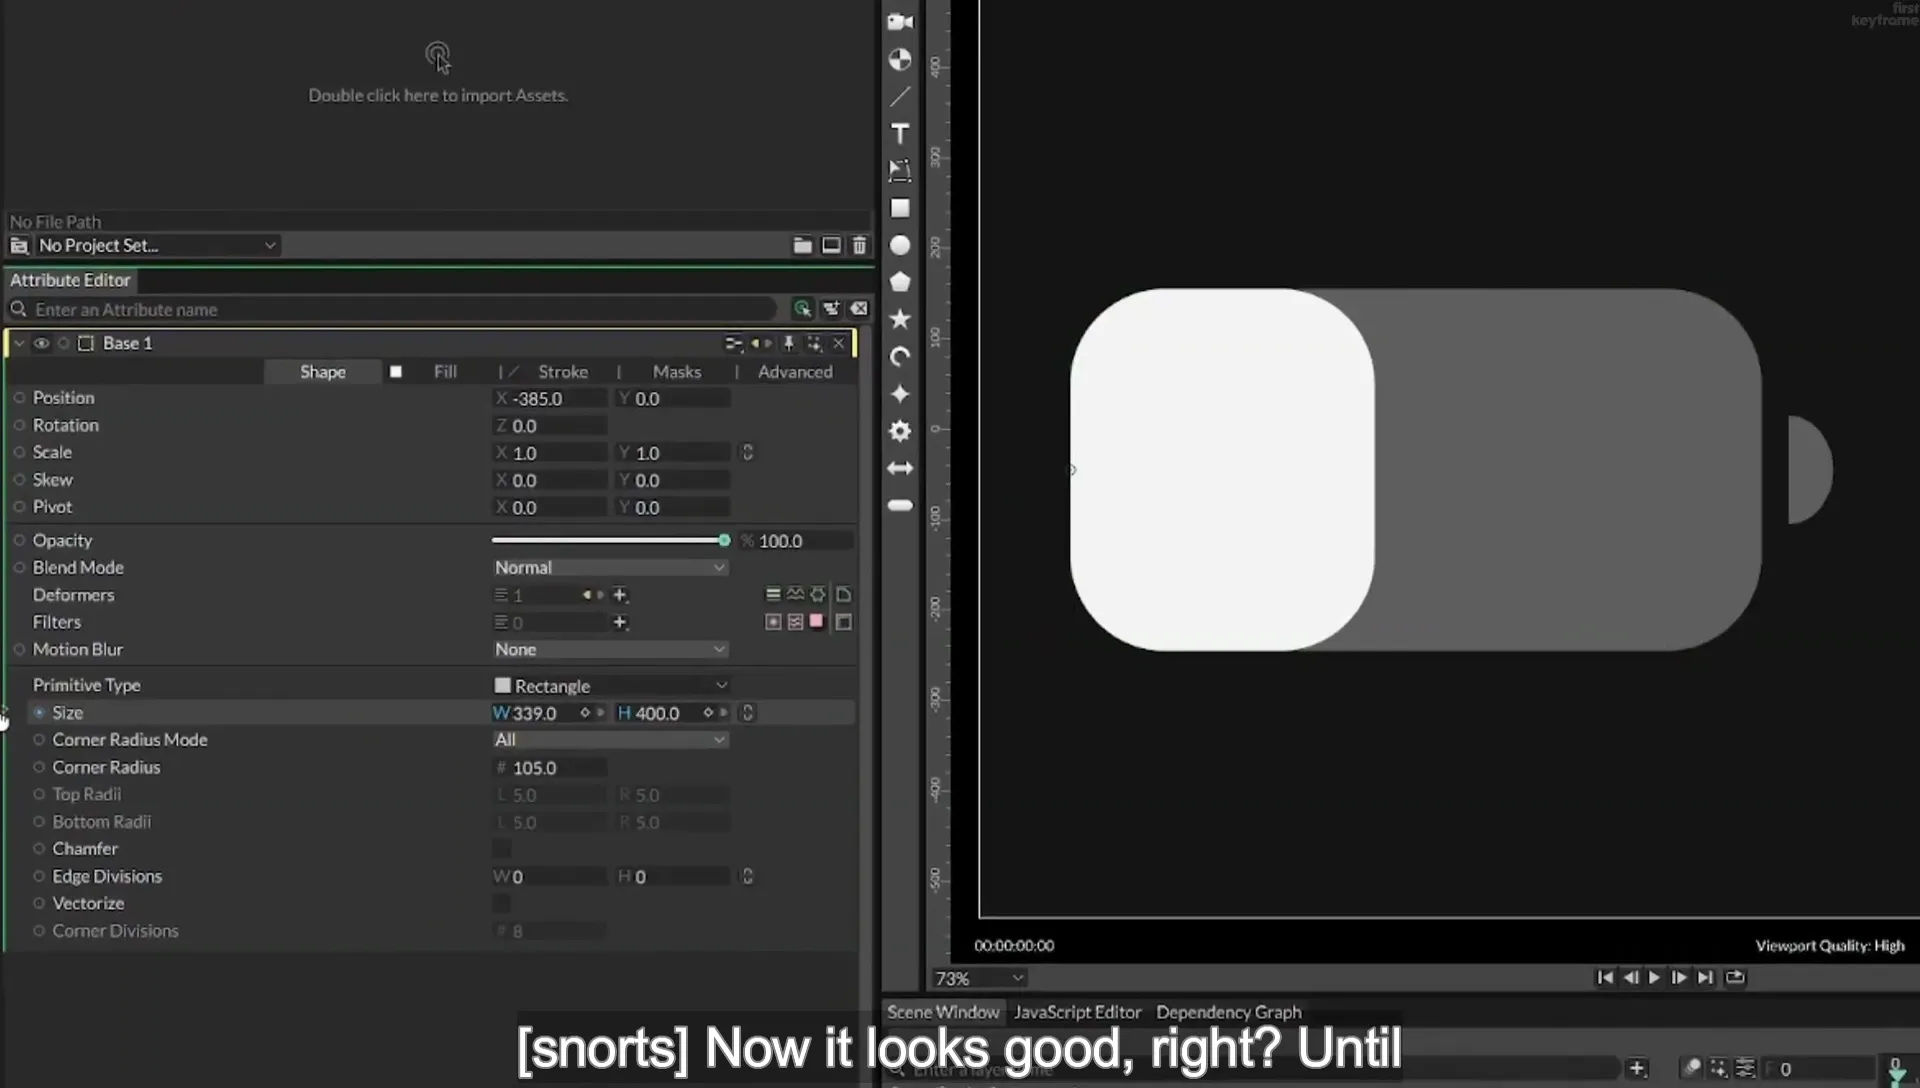Select the double arrow shape tool

click(900, 468)
